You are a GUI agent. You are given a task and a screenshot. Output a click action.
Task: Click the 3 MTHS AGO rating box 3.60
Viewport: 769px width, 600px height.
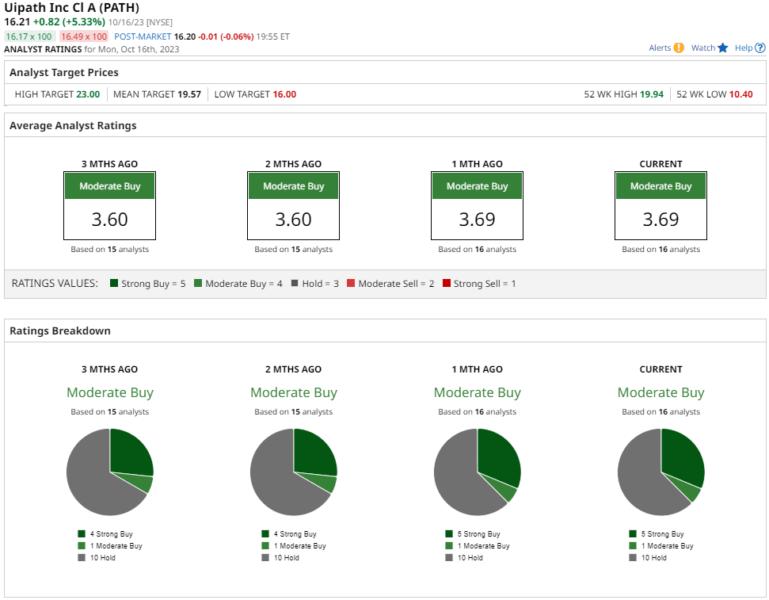coord(109,206)
